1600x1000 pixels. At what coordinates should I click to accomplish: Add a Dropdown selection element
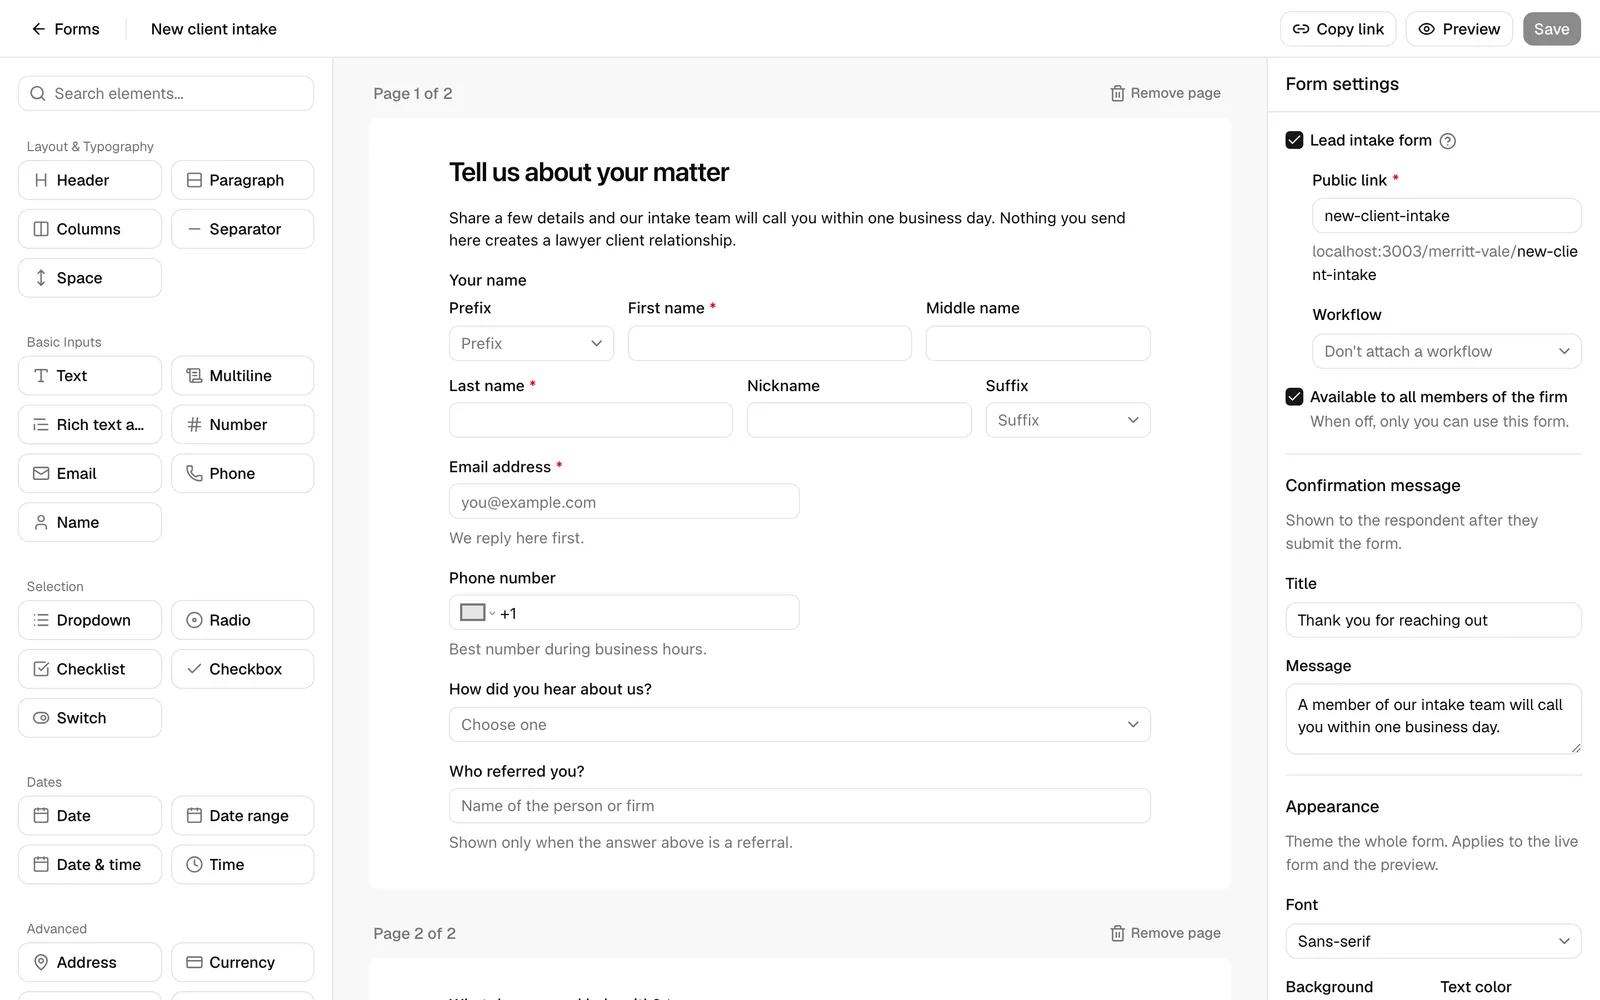point(90,620)
